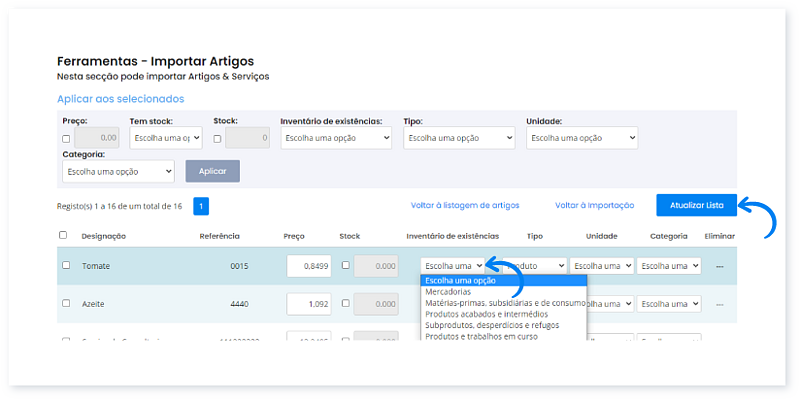Choose Matérias-primas, subsidiárias e de consumo
This screenshot has width=800, height=400.
point(504,303)
